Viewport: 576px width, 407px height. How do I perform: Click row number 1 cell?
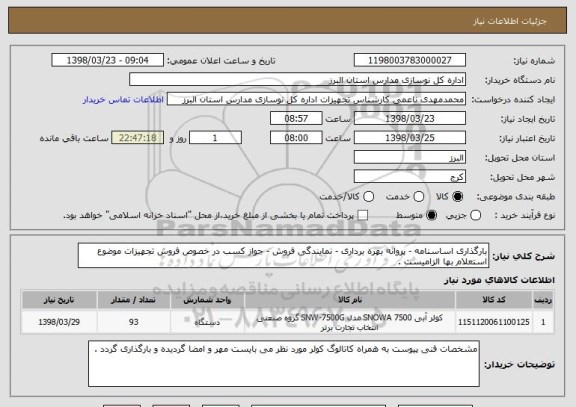[543, 322]
